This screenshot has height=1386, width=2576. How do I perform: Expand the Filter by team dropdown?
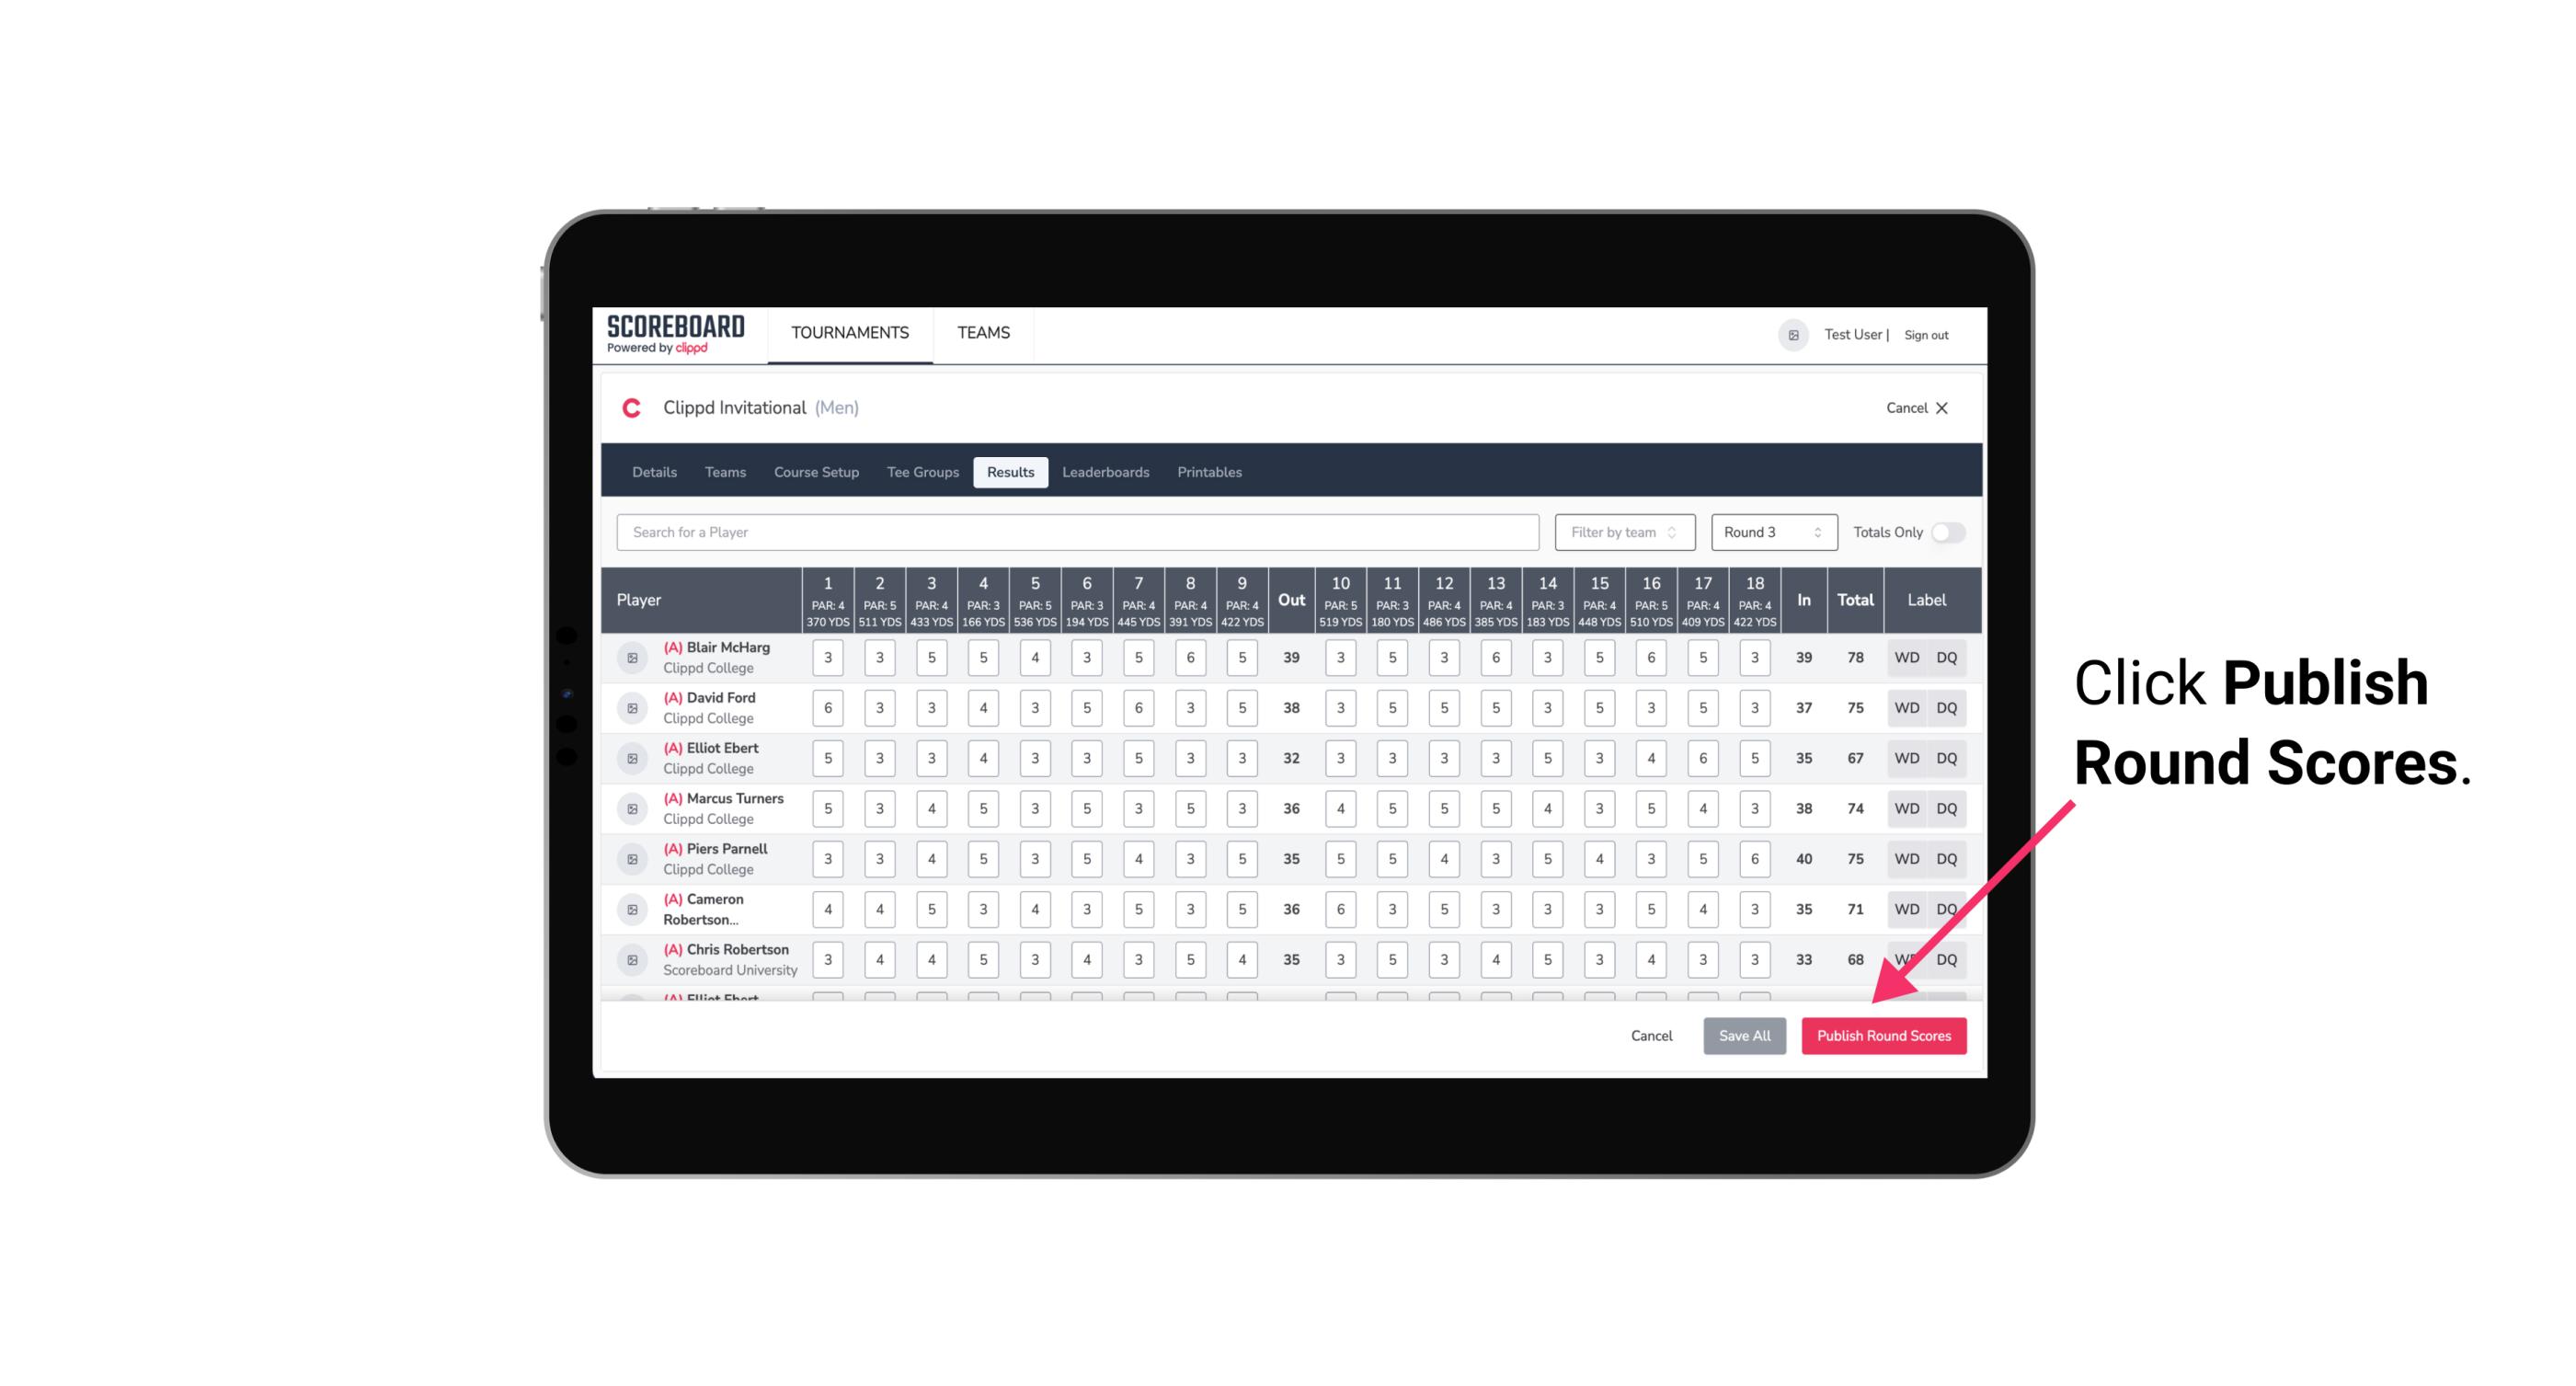[1622, 531]
